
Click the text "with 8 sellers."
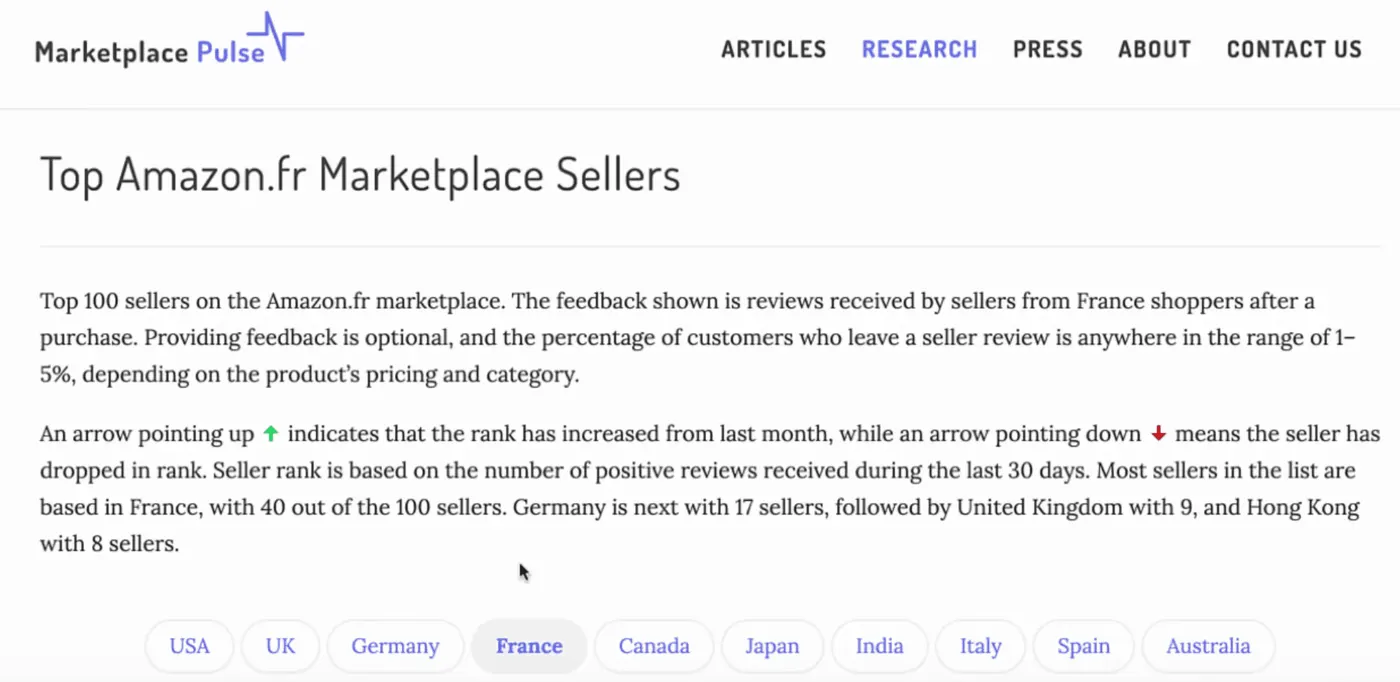tap(109, 545)
